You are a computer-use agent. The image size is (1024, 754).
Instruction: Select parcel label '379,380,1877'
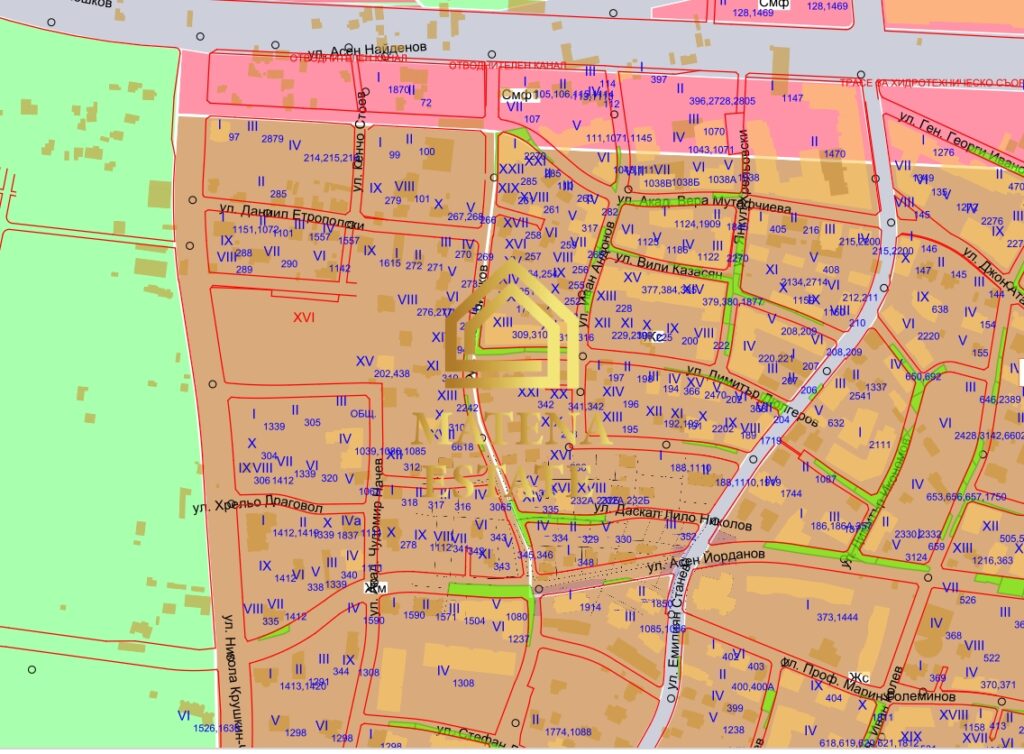click(732, 302)
